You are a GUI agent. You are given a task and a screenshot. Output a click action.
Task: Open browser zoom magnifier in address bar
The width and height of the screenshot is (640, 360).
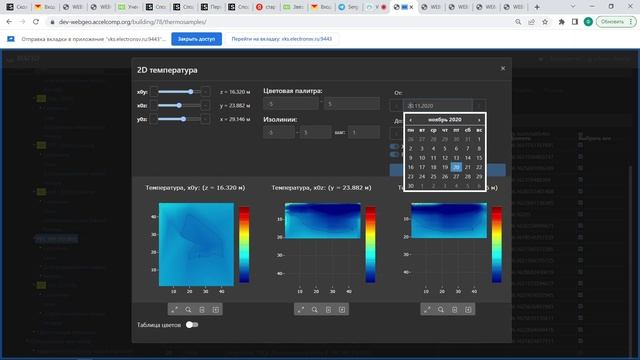click(518, 22)
